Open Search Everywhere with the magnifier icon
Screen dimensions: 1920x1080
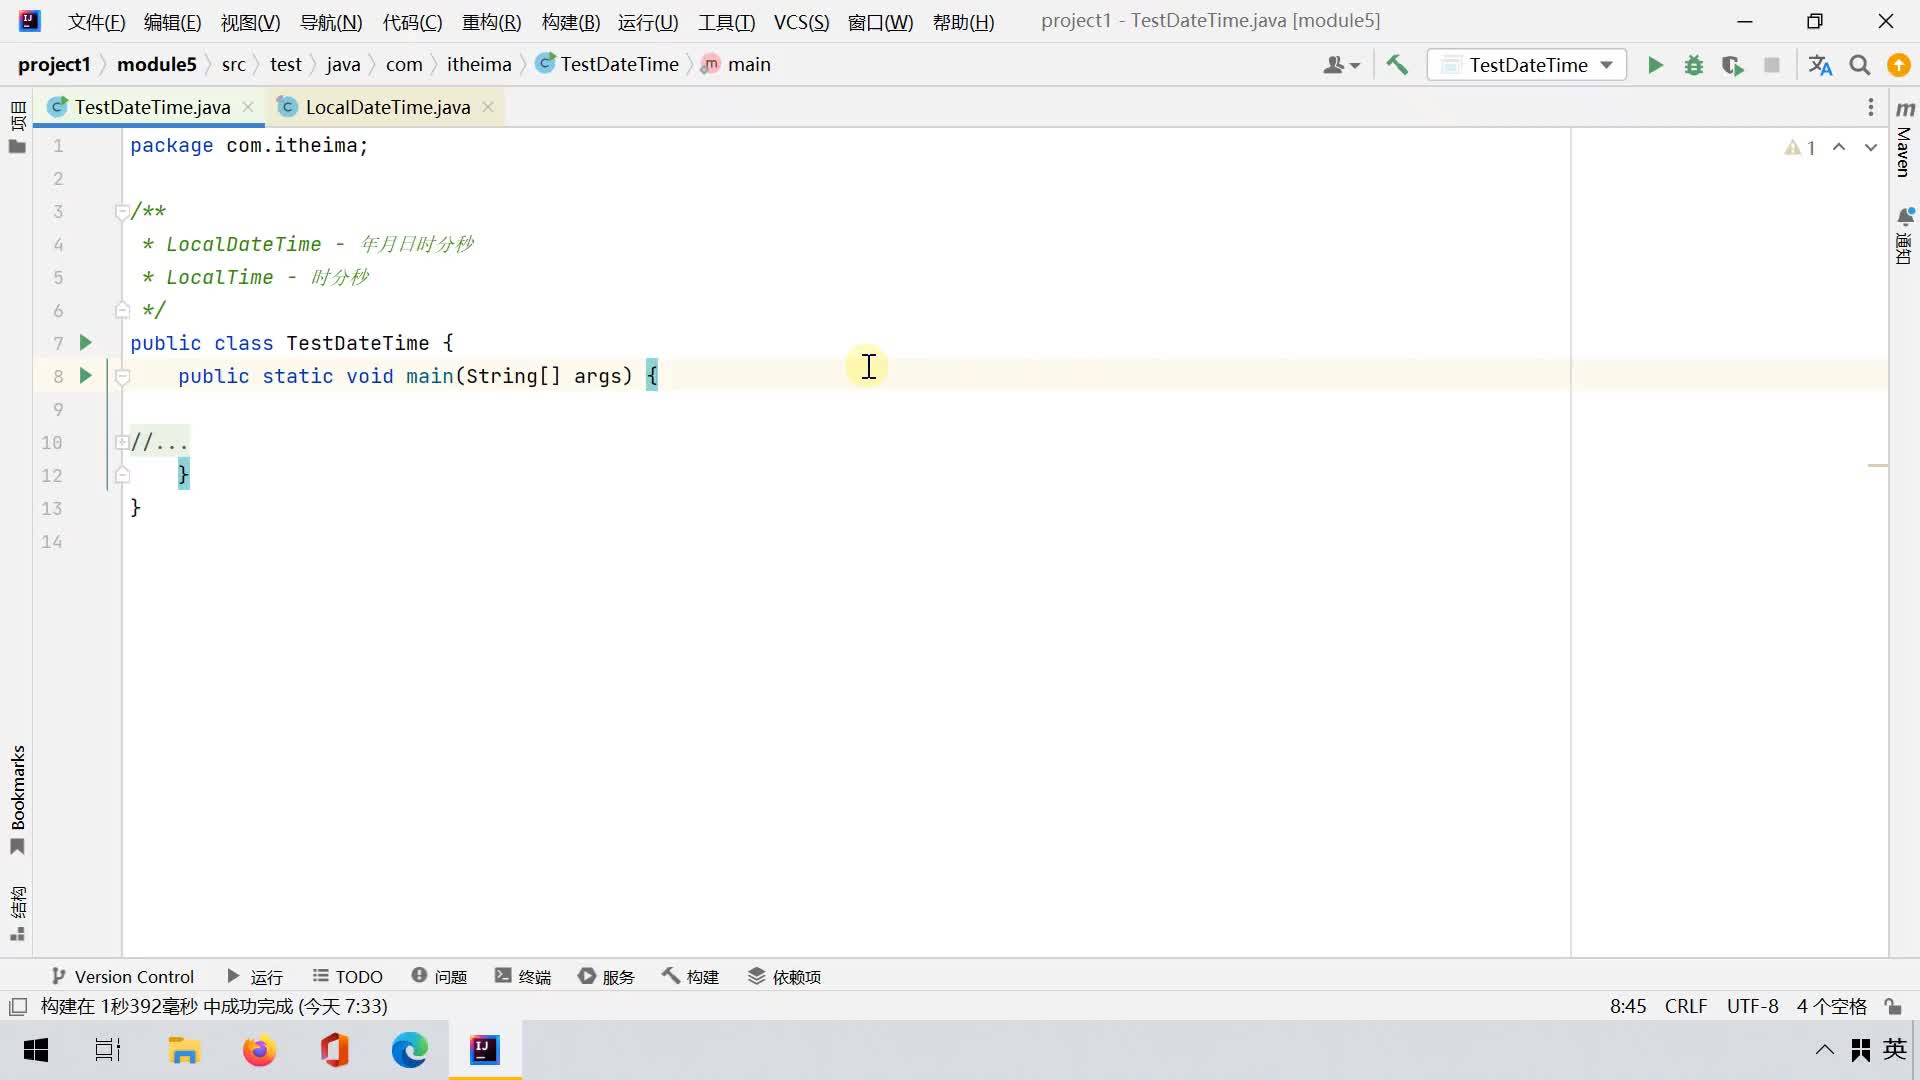pos(1860,65)
